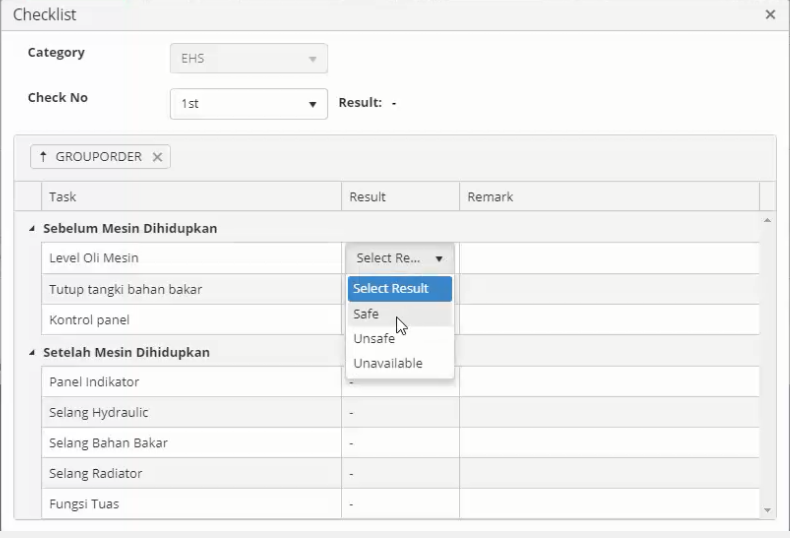Remove the GROUPORDER grouping chip
790x538 pixels.
(x=157, y=157)
